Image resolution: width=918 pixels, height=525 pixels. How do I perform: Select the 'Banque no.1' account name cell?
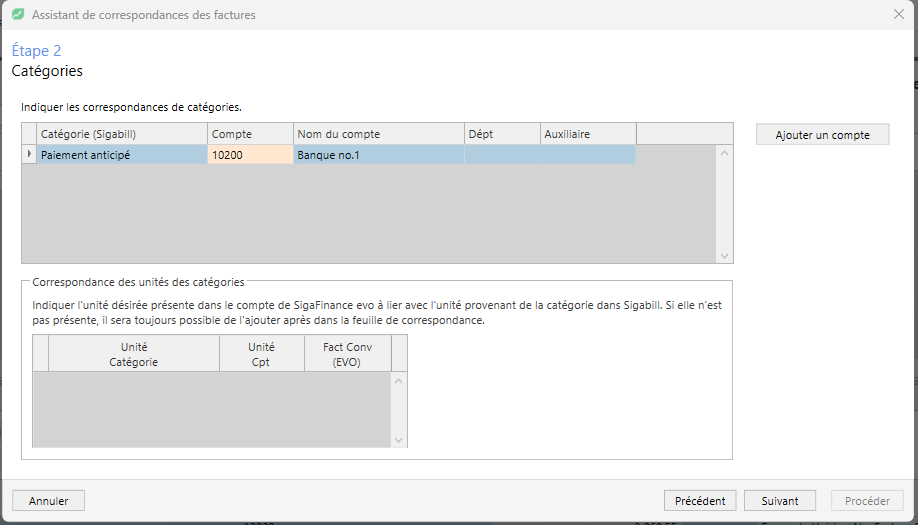coord(379,155)
